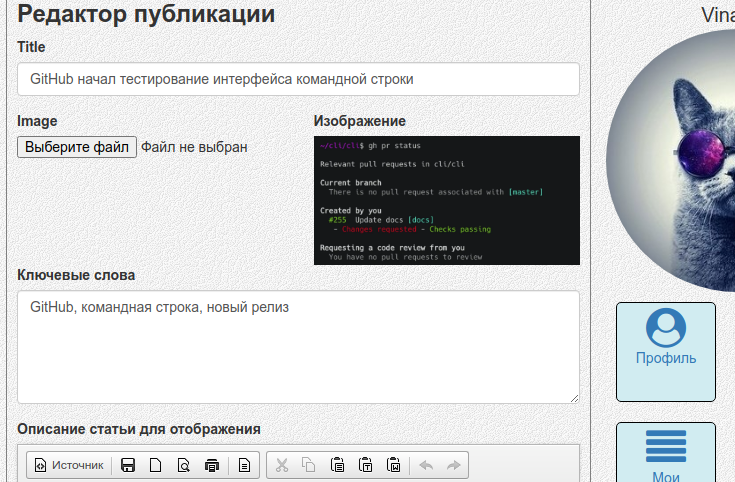
Task: Click the Save floppy disk icon
Action: coord(128,465)
